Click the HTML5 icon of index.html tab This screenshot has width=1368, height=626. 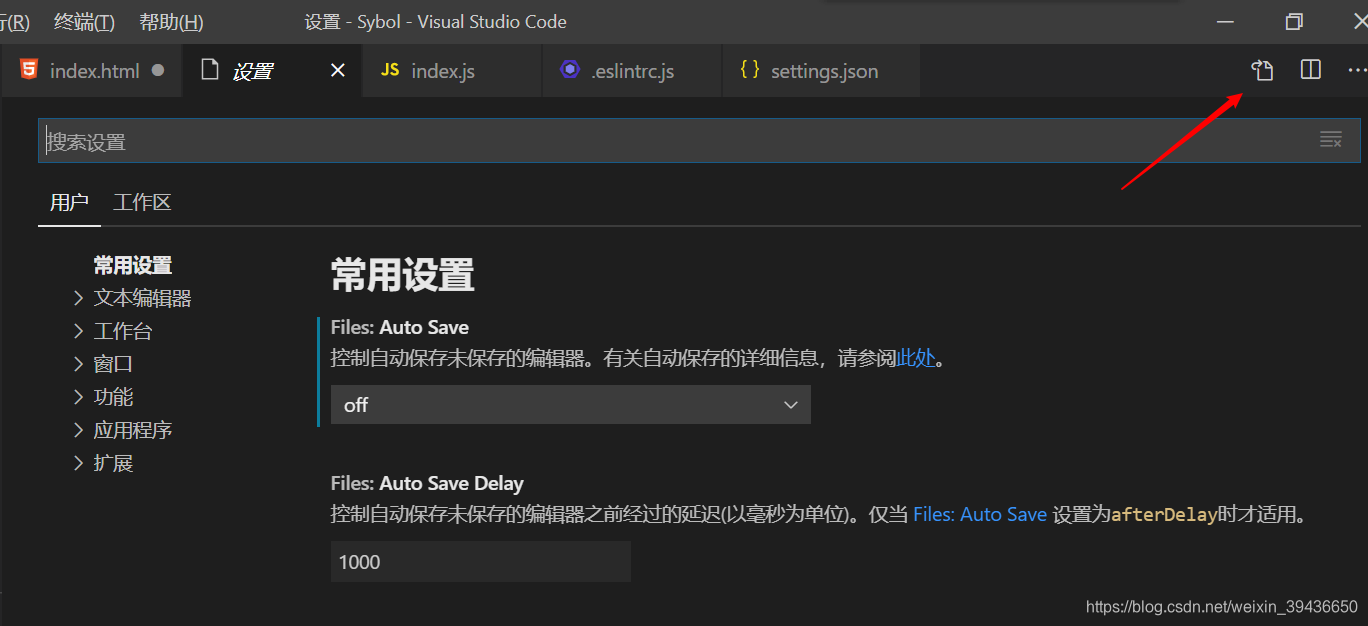point(29,70)
